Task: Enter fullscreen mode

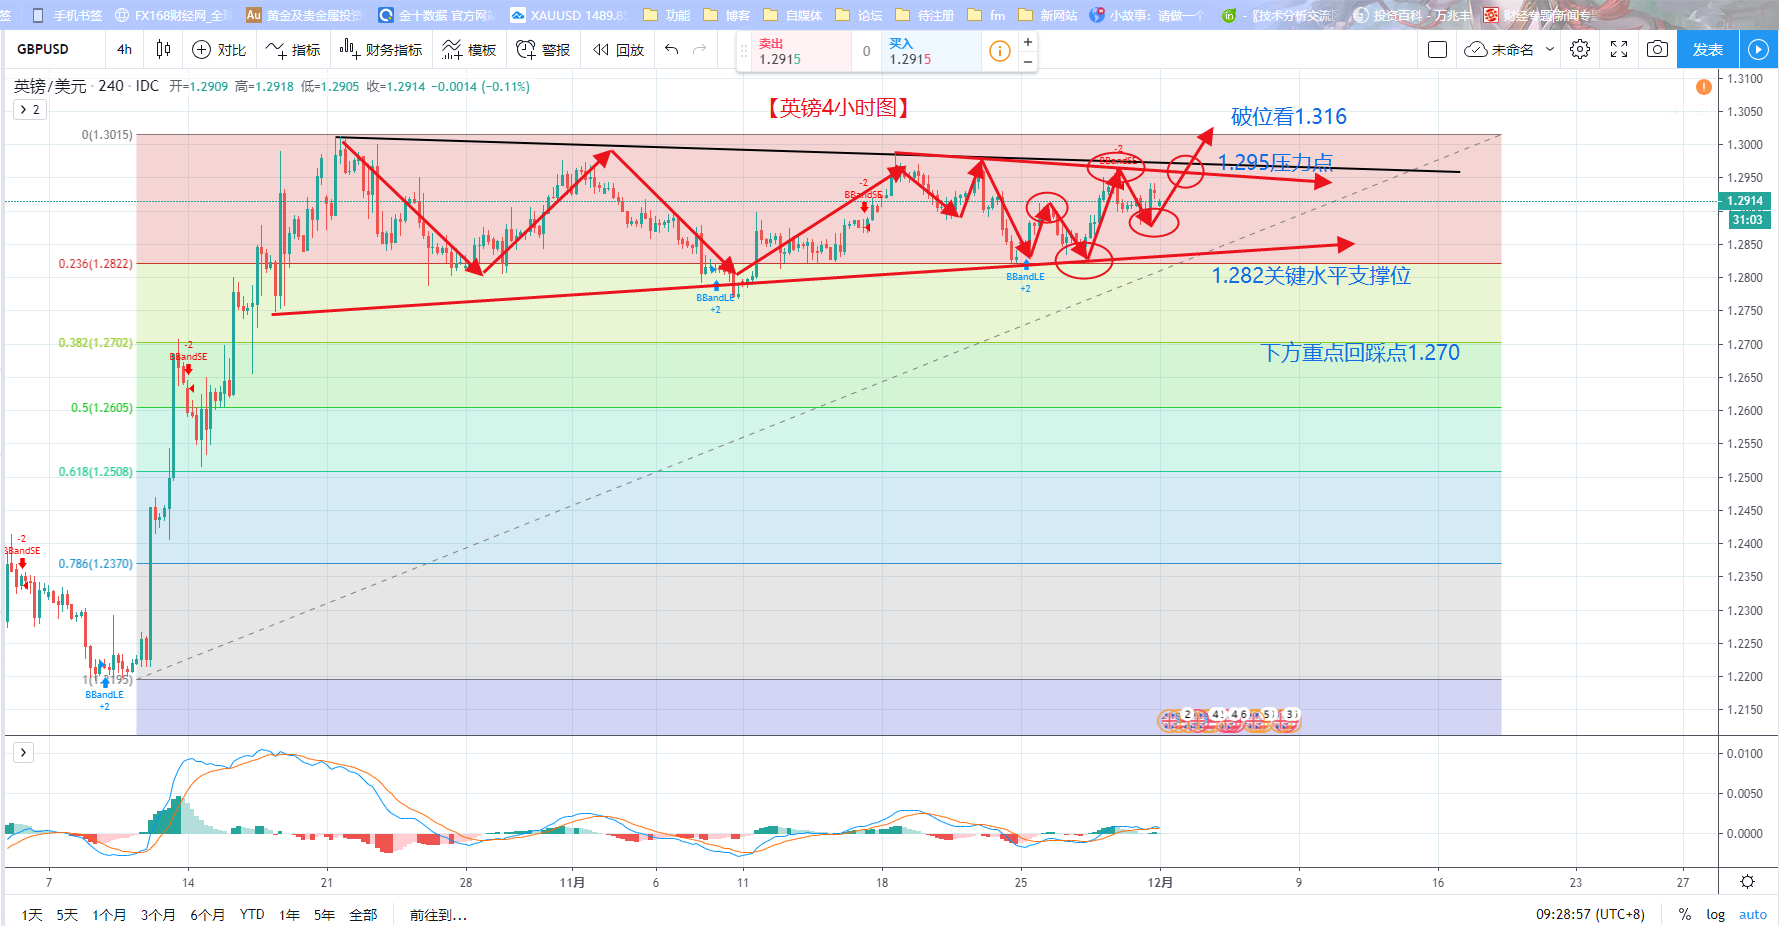Action: click(x=1619, y=49)
